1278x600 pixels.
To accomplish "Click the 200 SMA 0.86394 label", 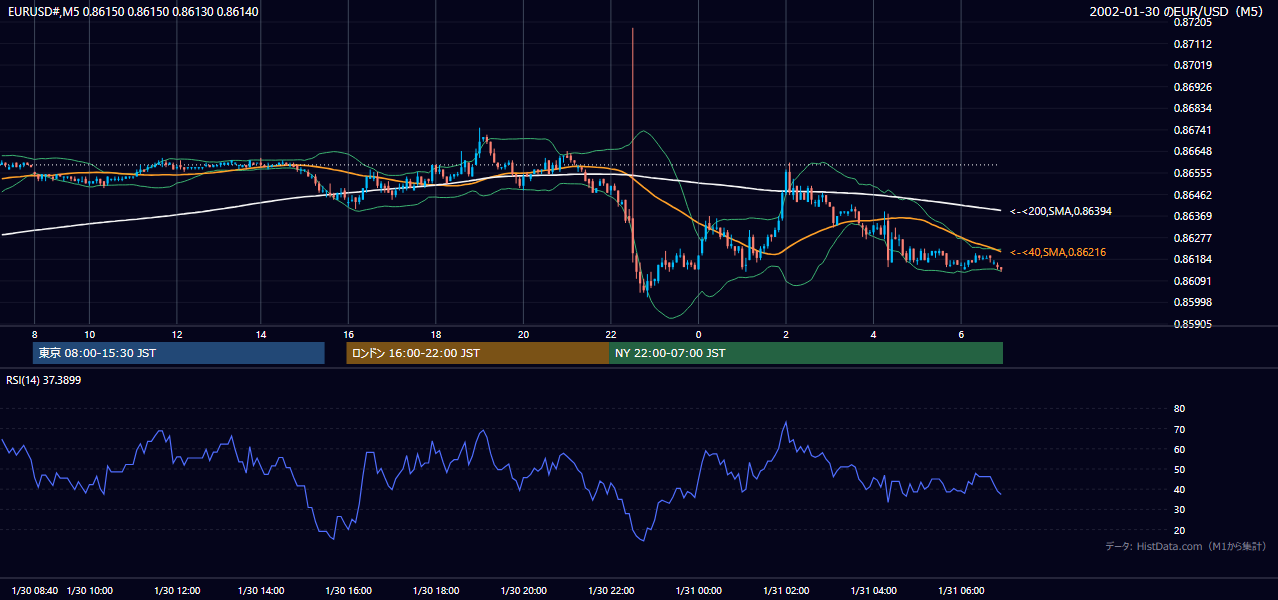I will [1061, 211].
